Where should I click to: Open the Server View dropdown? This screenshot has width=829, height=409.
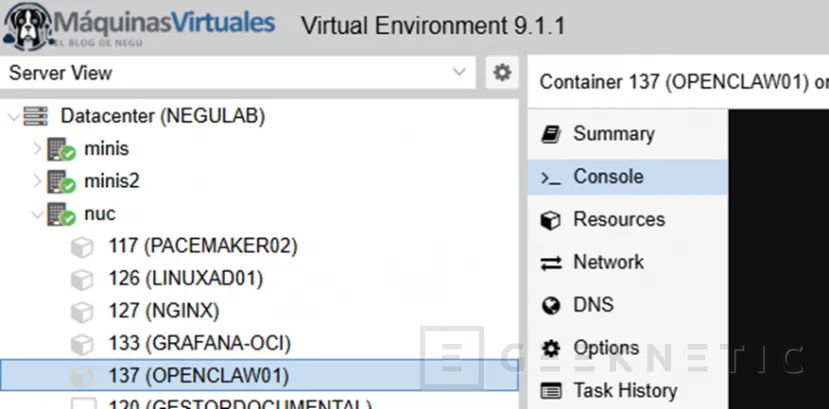point(238,73)
